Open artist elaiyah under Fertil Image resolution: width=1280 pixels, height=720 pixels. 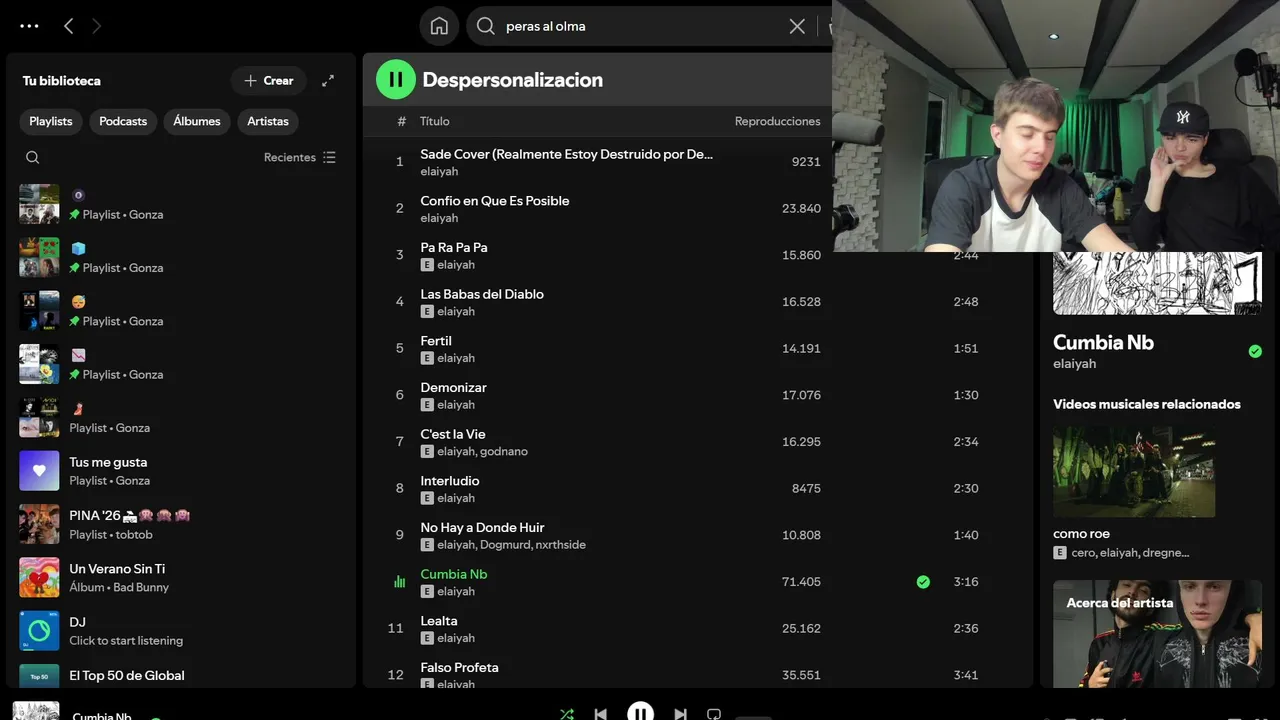coord(456,358)
